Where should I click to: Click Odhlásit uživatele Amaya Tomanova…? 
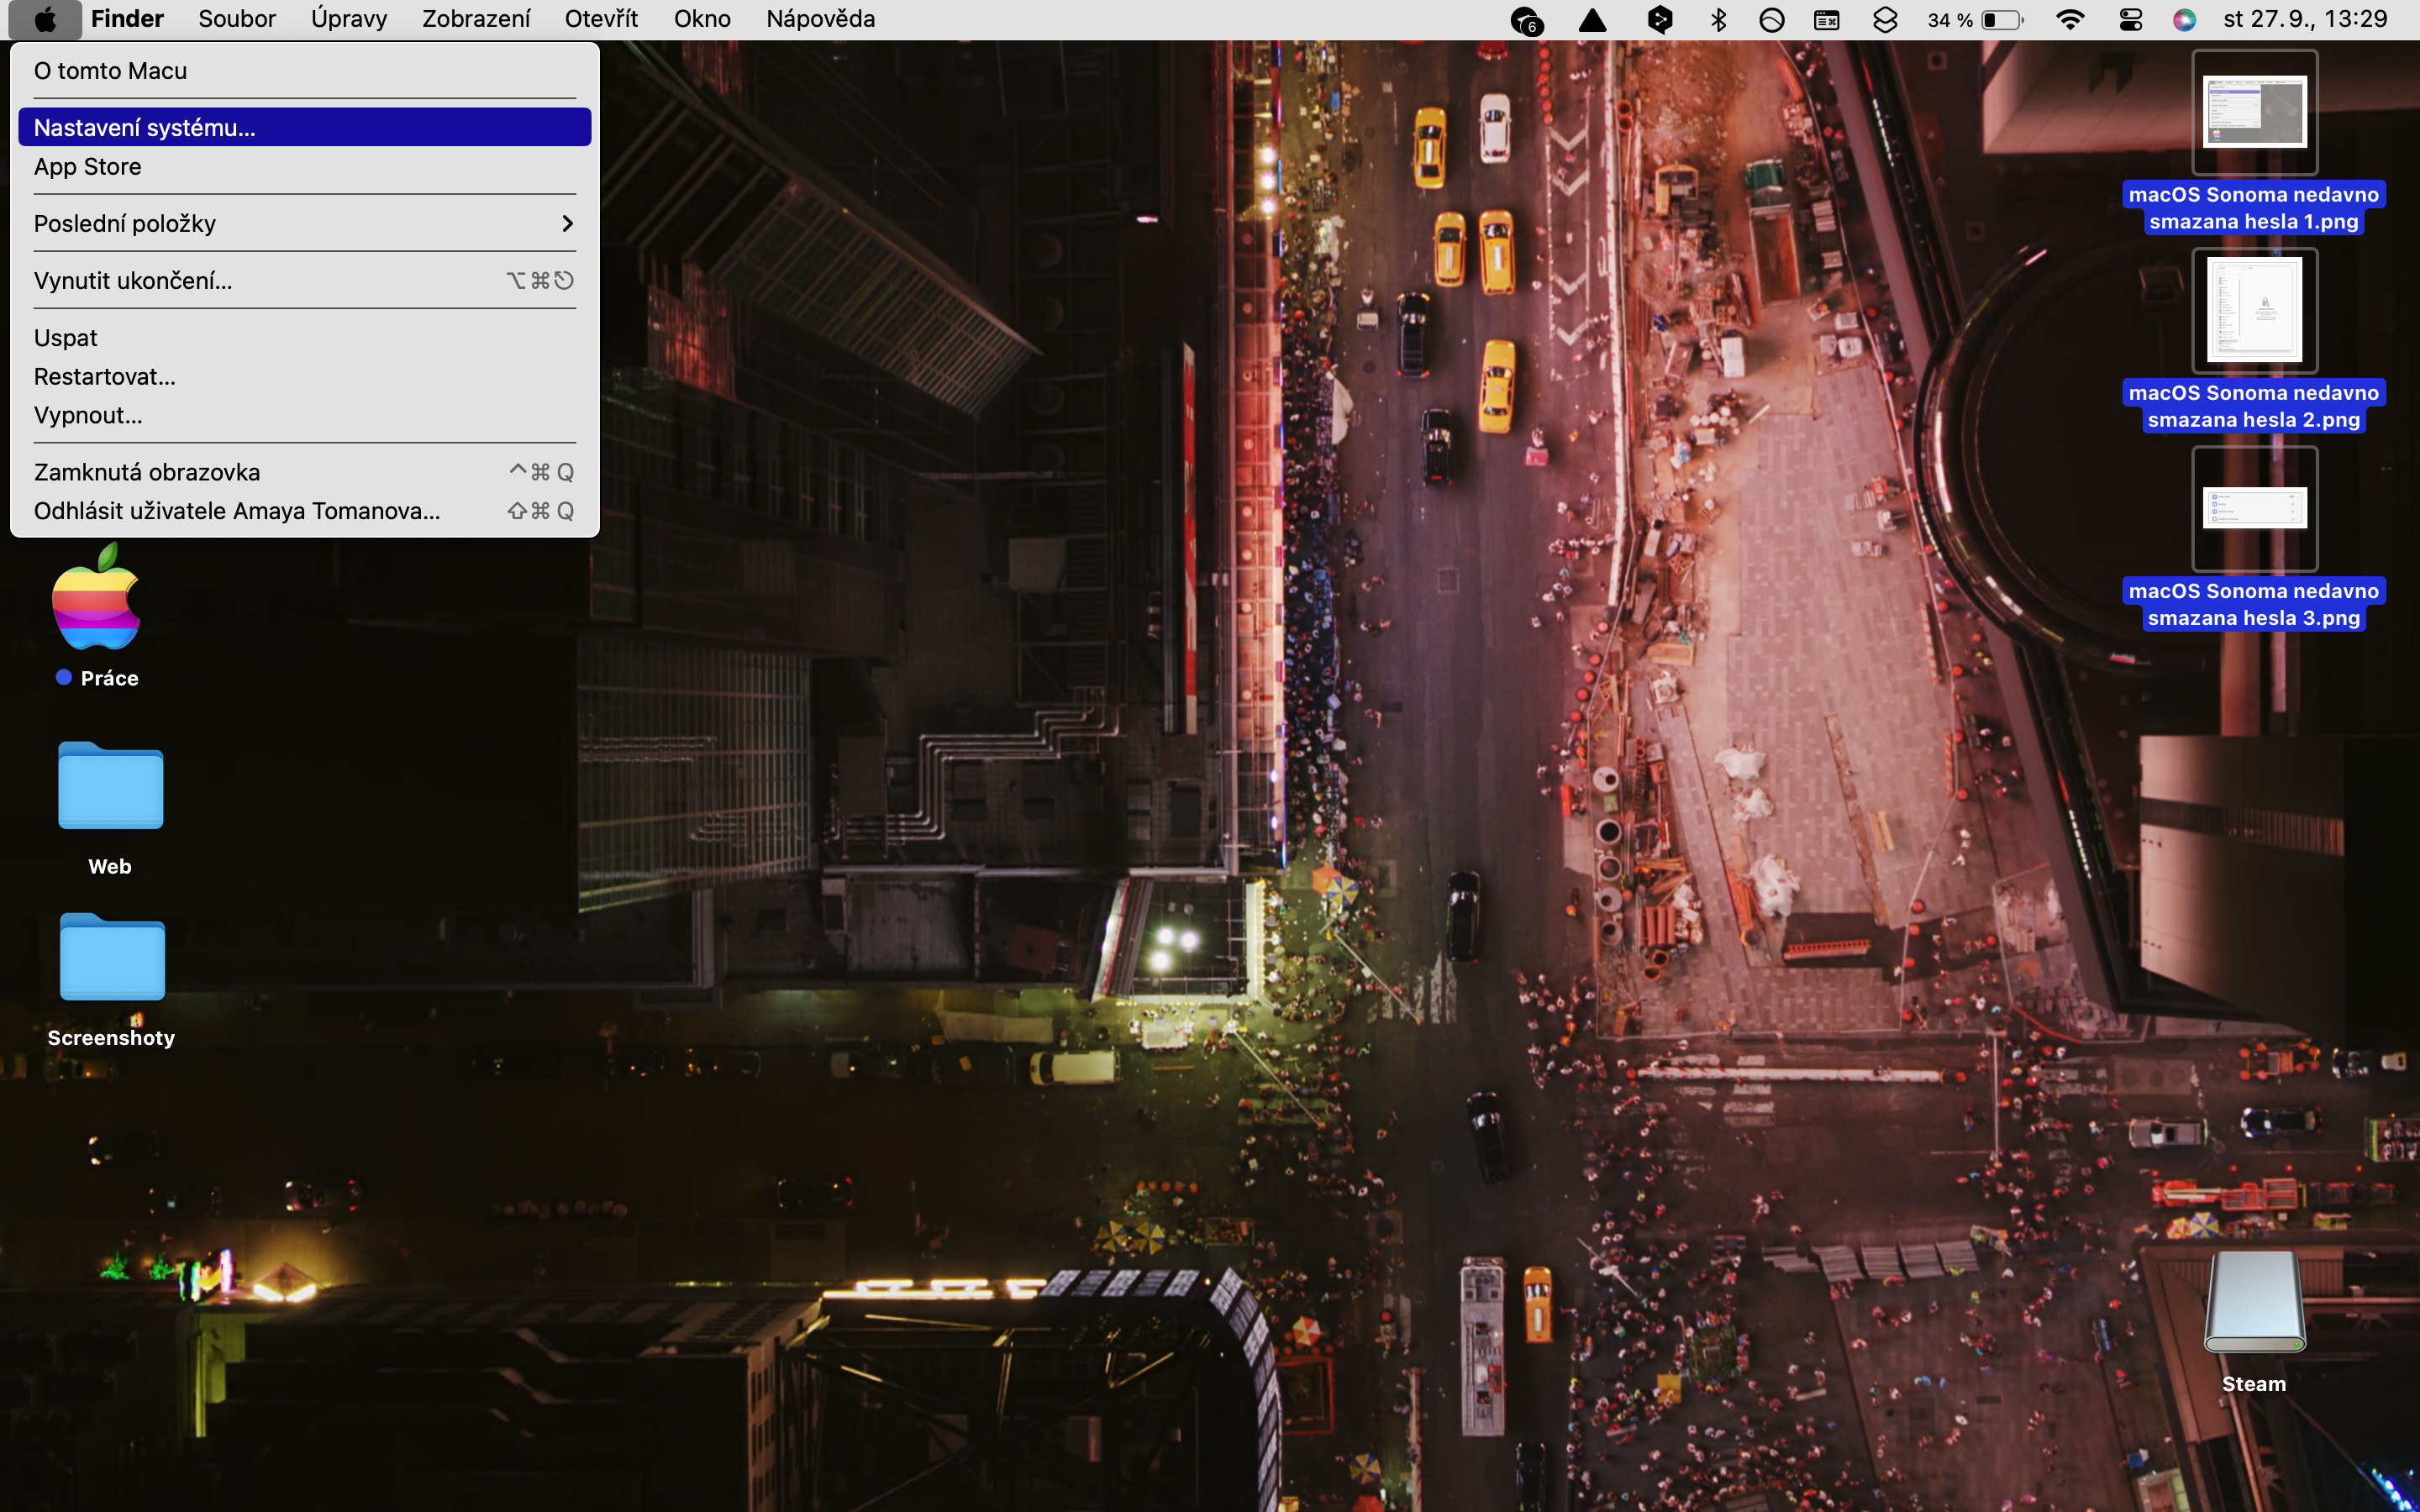pos(237,511)
